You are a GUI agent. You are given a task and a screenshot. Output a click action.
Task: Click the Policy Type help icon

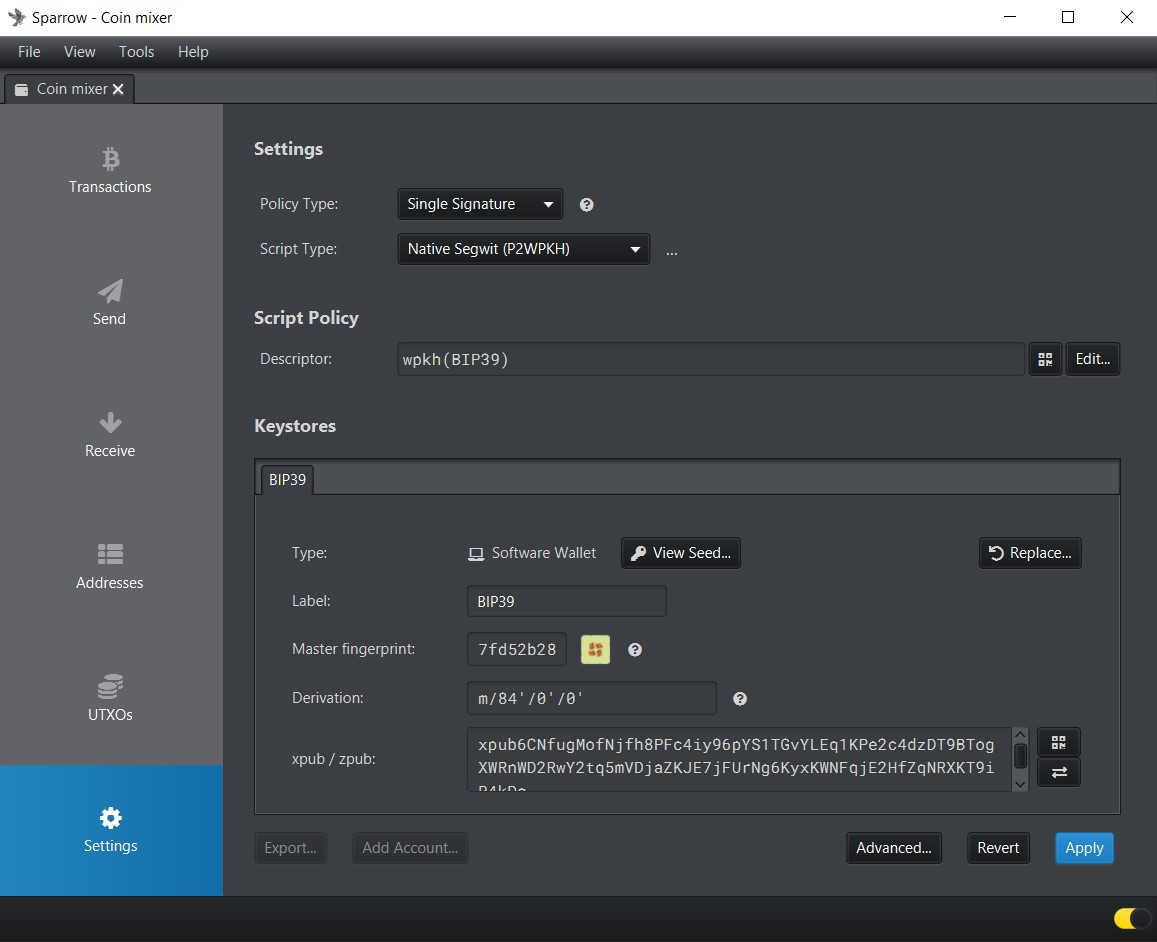(x=587, y=205)
